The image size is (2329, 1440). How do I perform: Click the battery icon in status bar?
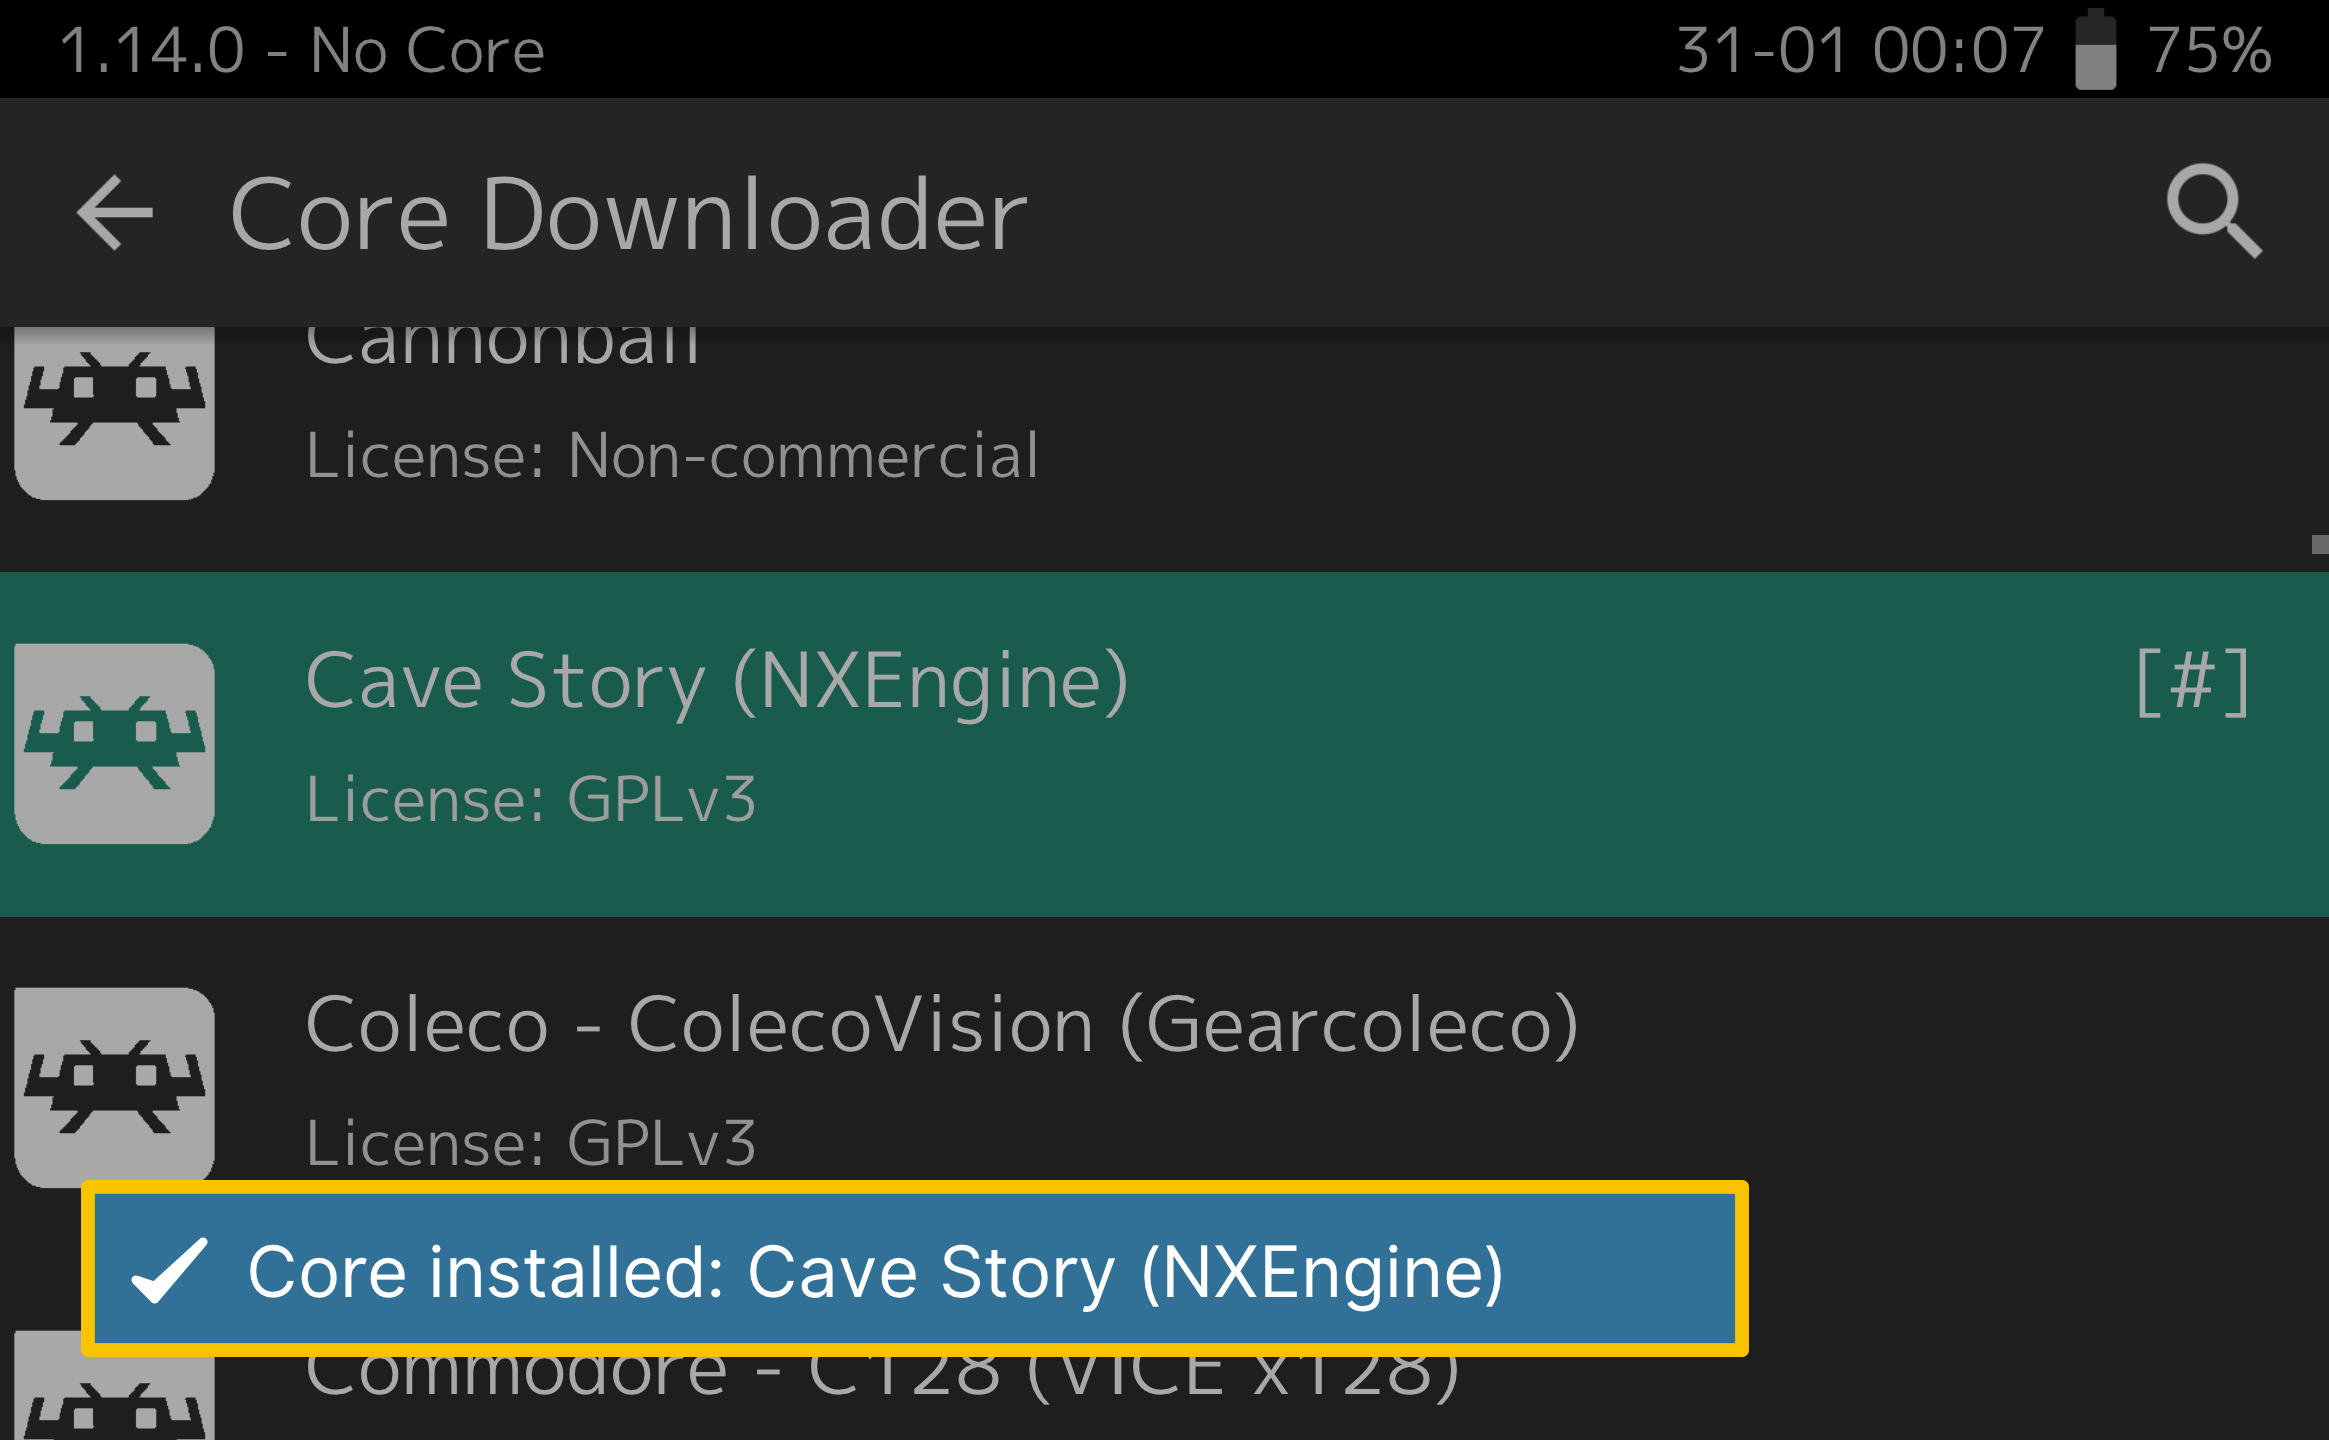click(2095, 50)
